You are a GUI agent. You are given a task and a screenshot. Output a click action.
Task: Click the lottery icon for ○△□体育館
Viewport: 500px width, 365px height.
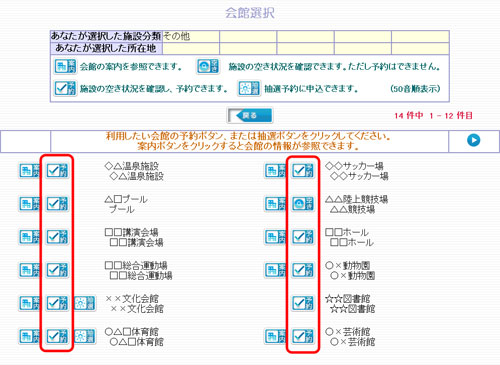pos(84,336)
